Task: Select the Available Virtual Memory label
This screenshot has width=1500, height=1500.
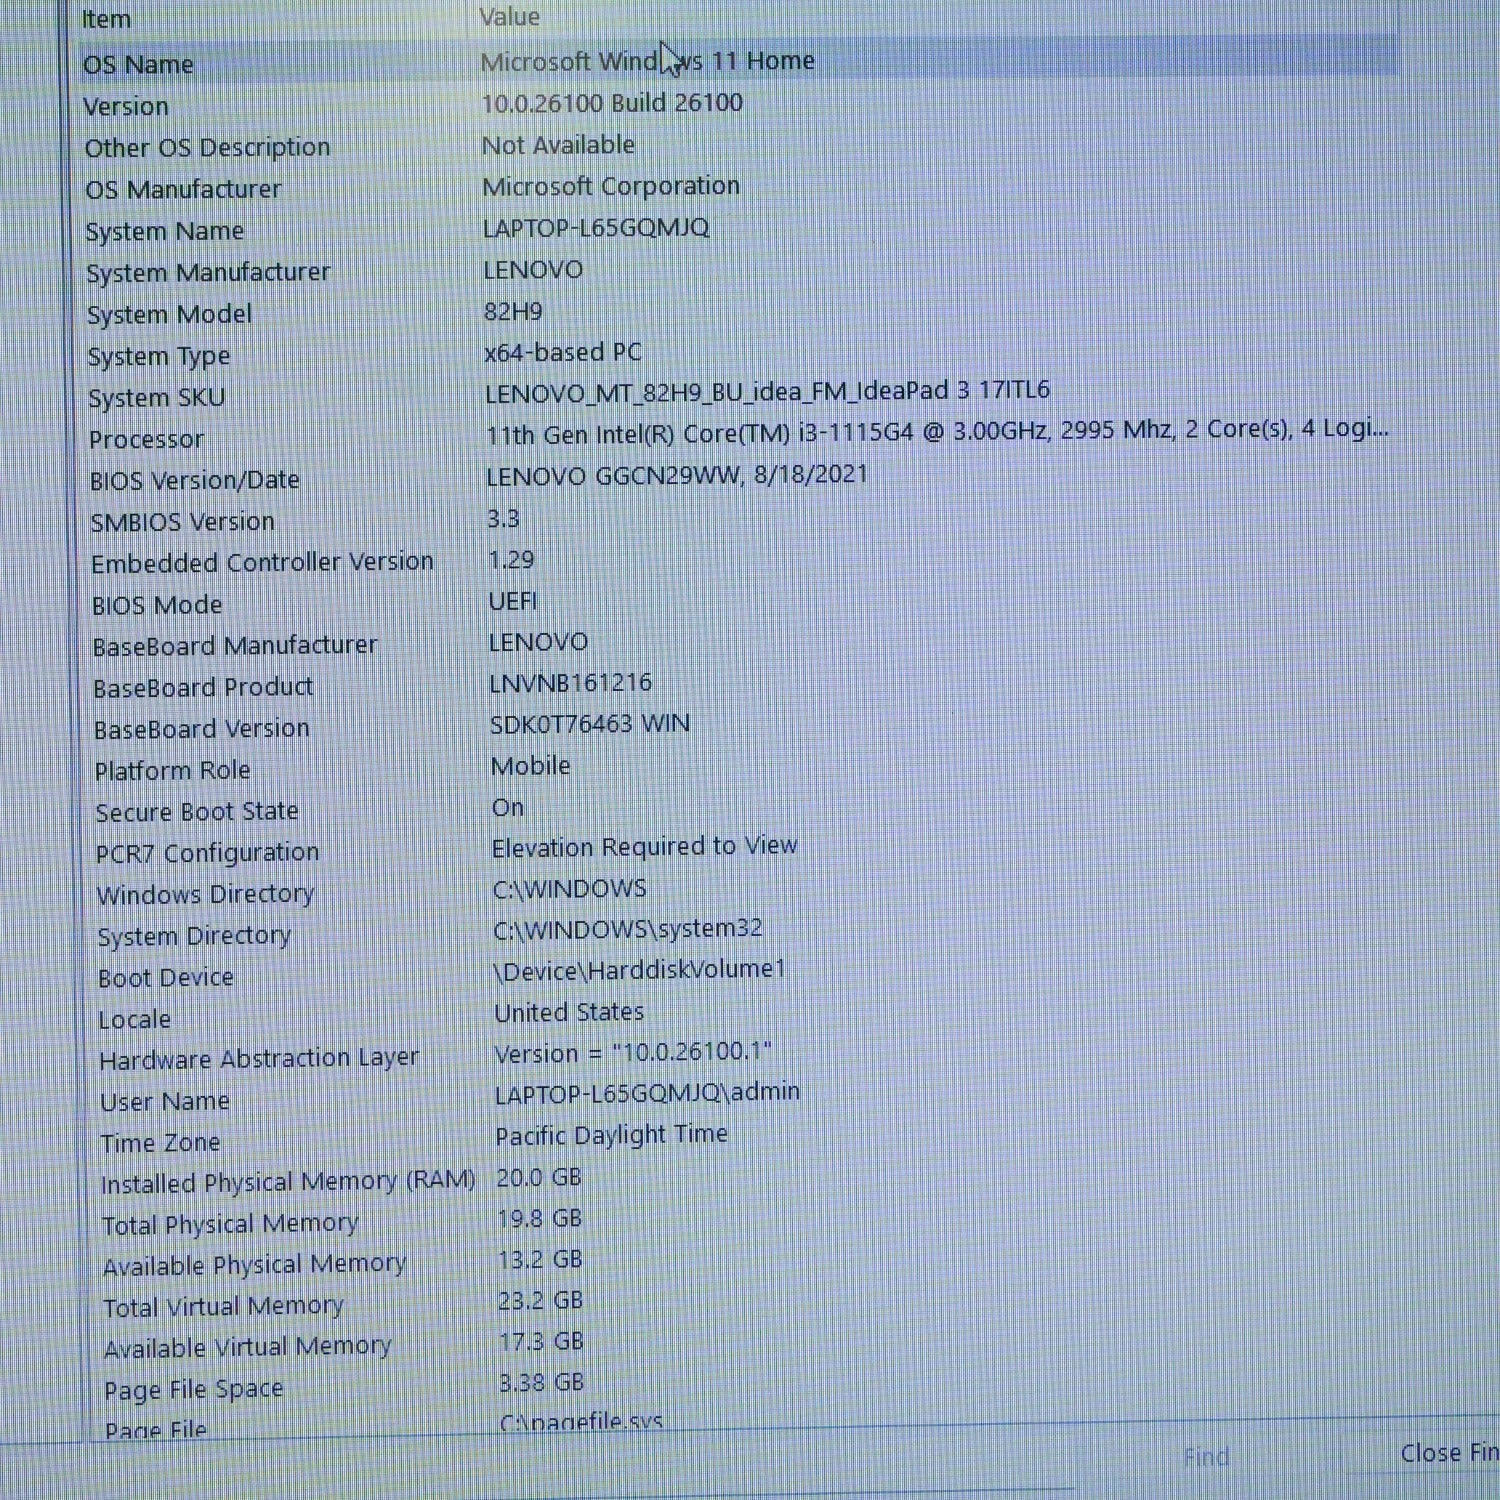Action: tap(248, 1348)
